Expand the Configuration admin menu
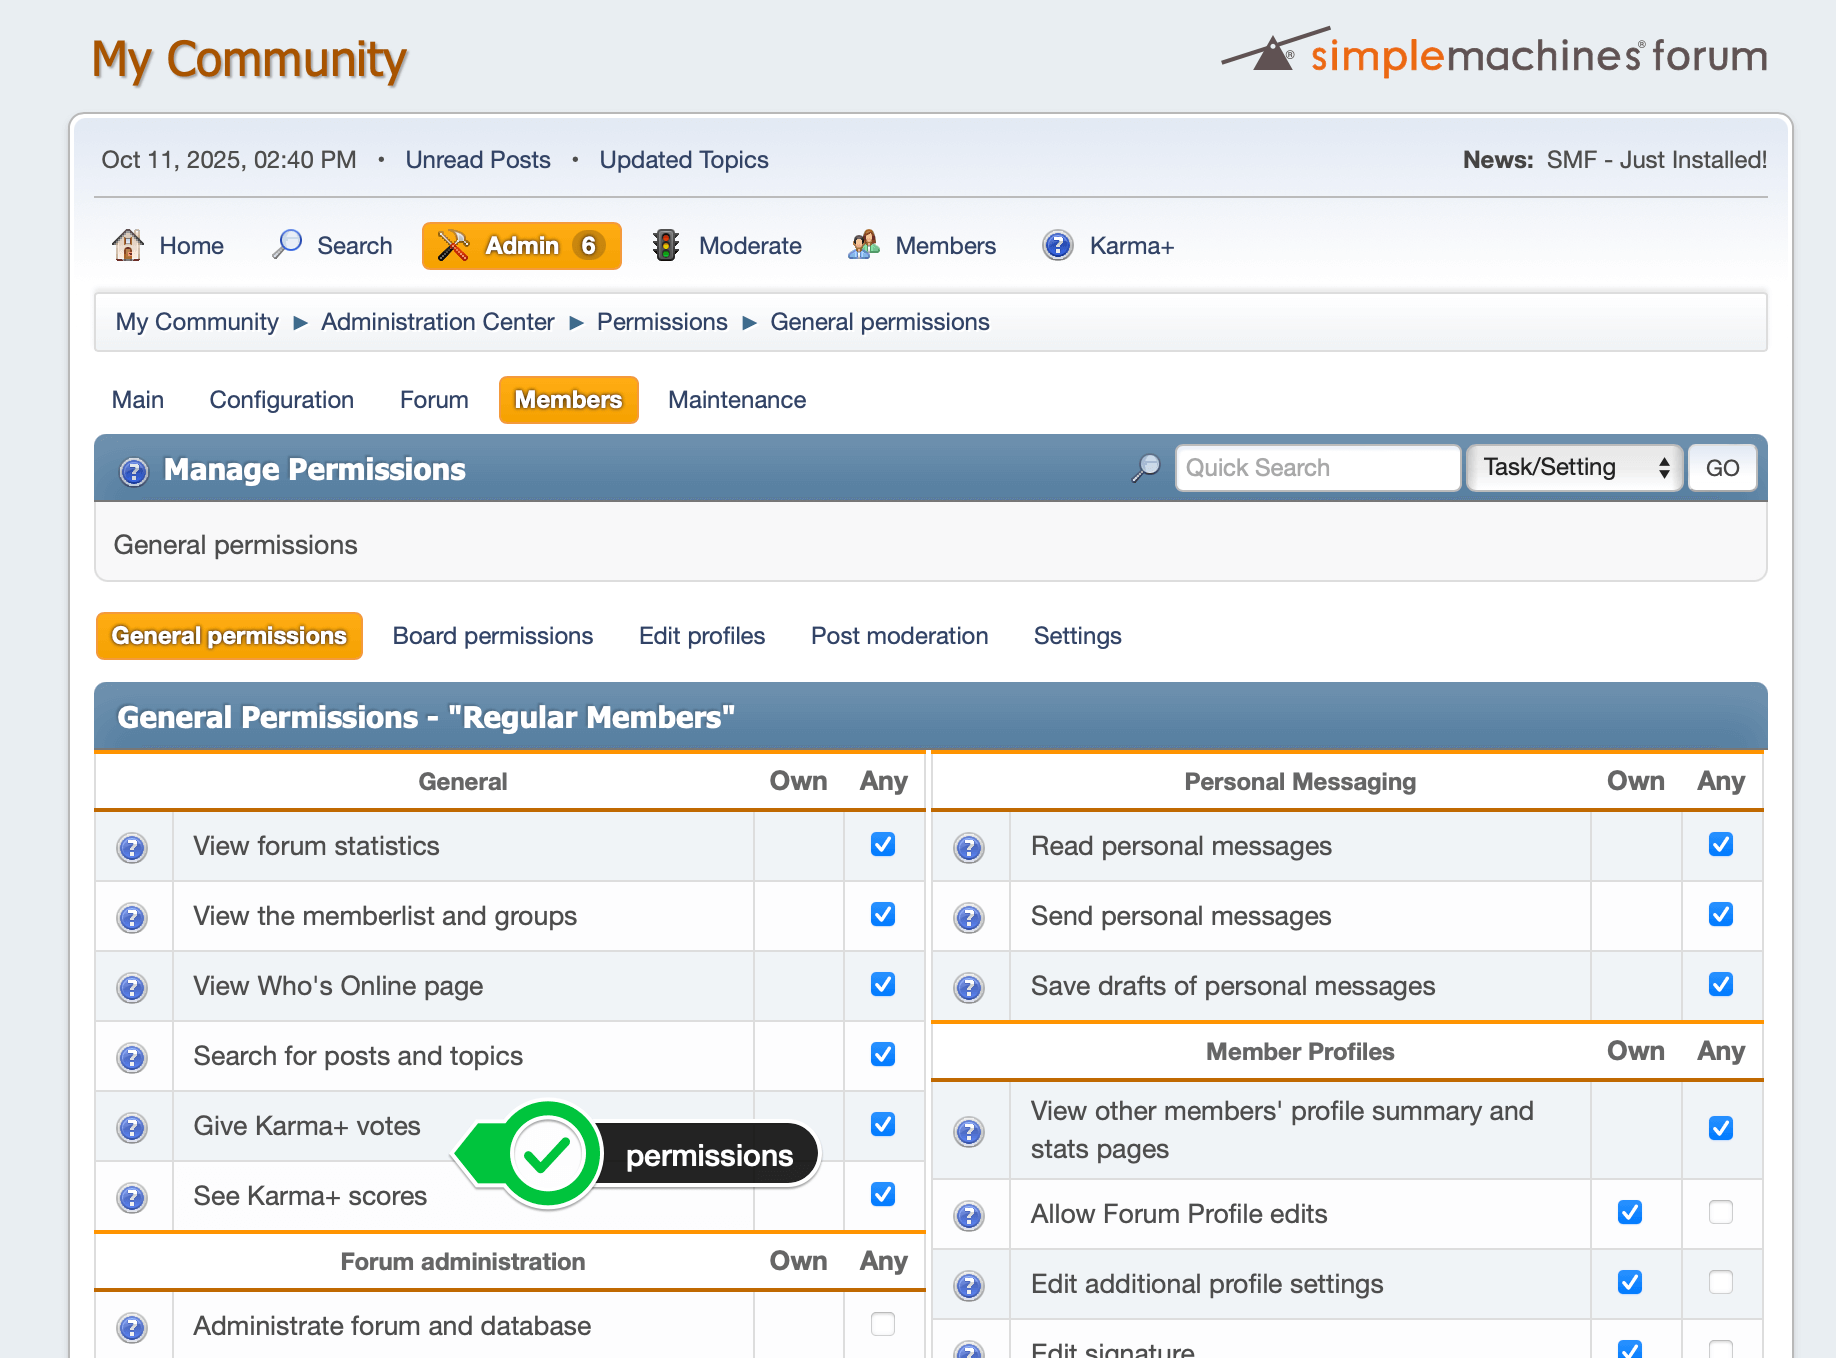The image size is (1836, 1358). click(x=281, y=400)
